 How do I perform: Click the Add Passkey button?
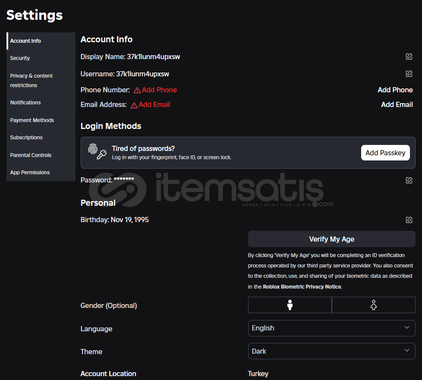coord(385,153)
